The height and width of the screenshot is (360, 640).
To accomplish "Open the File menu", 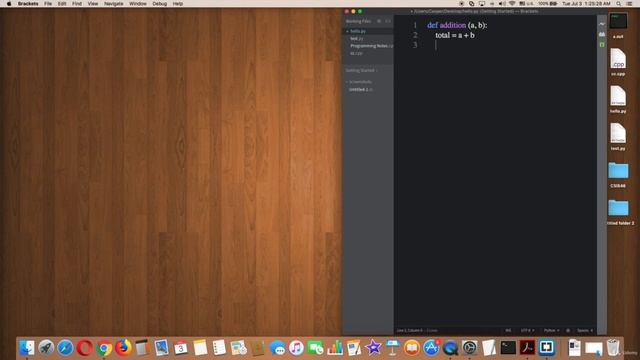I will (48, 4).
